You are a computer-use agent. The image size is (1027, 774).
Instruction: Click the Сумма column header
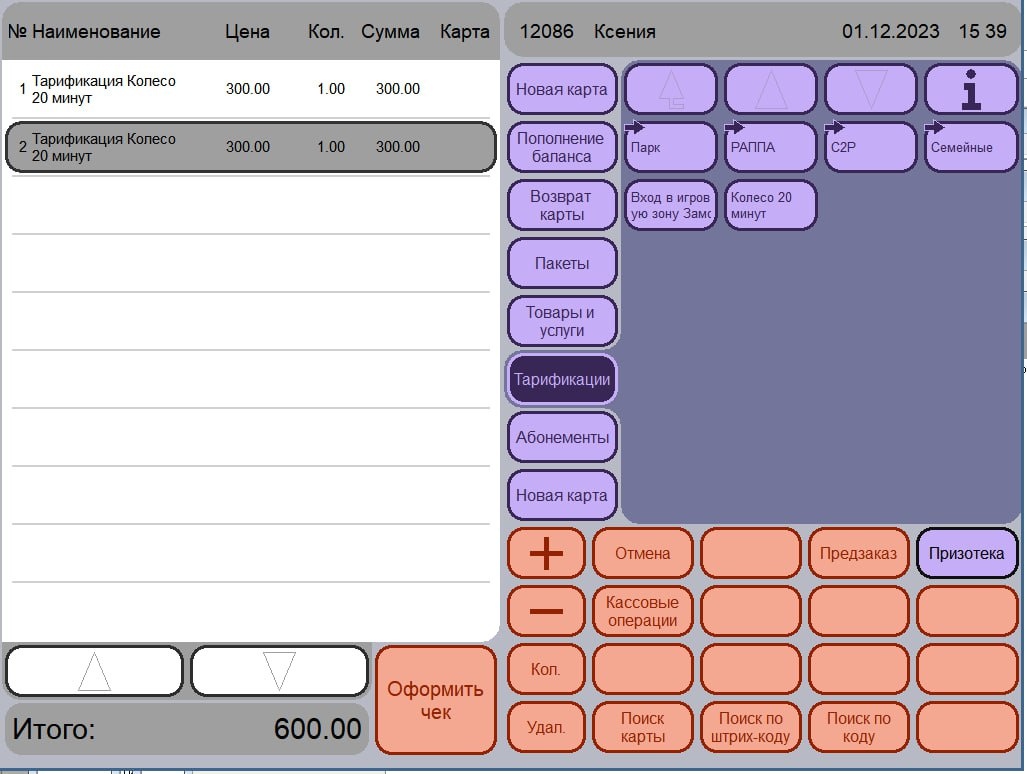pos(390,31)
